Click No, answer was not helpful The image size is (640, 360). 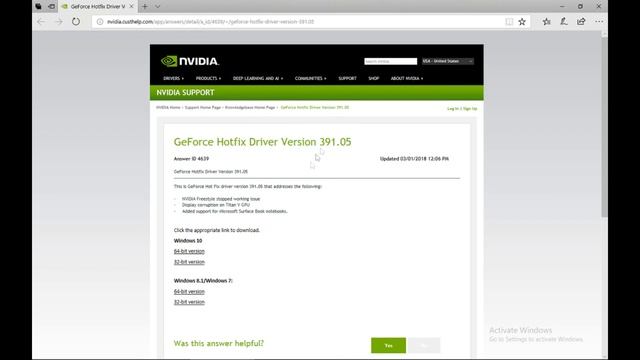tap(424, 345)
